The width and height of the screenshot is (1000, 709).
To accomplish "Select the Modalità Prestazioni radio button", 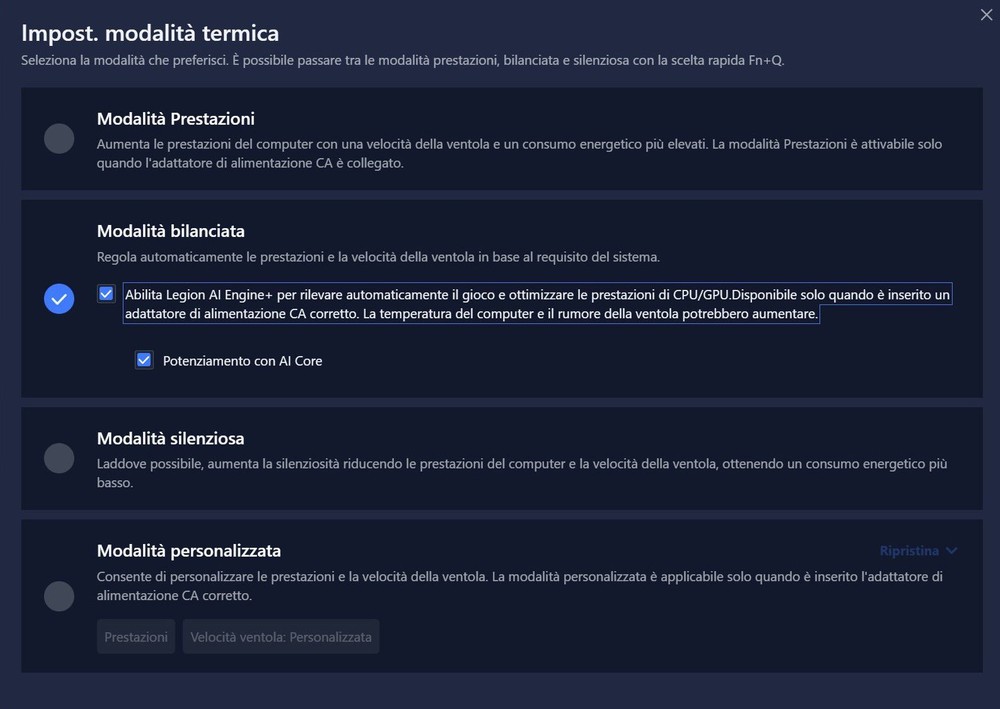I will [x=59, y=139].
